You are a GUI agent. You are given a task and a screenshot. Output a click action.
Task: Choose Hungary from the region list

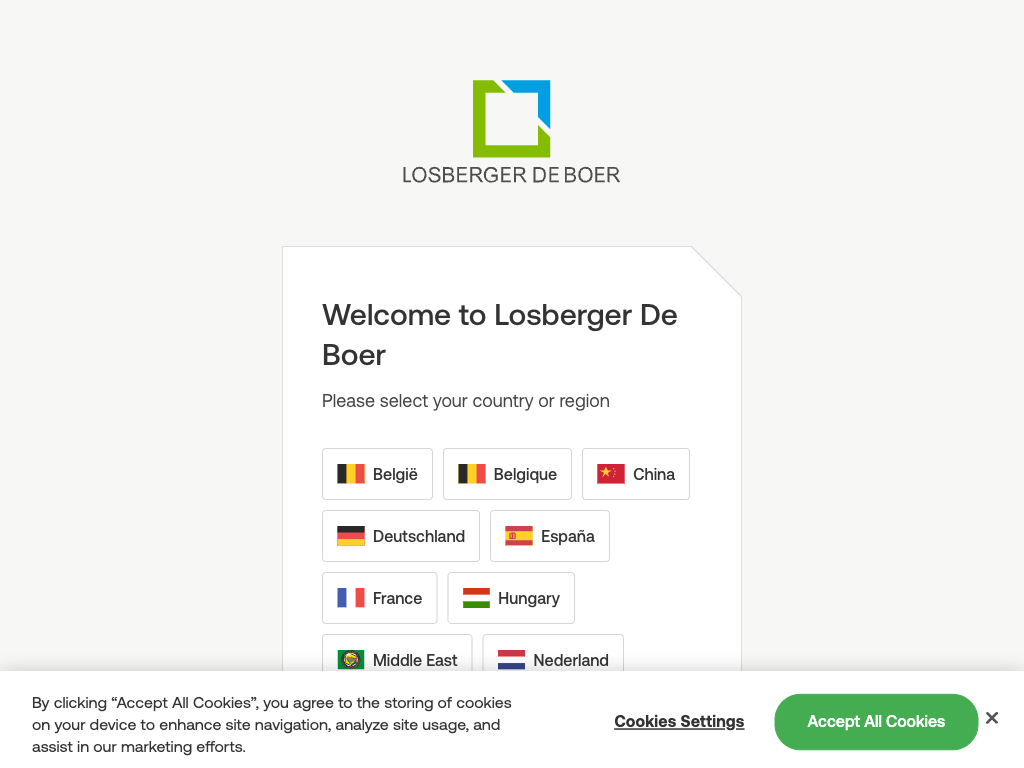click(511, 598)
